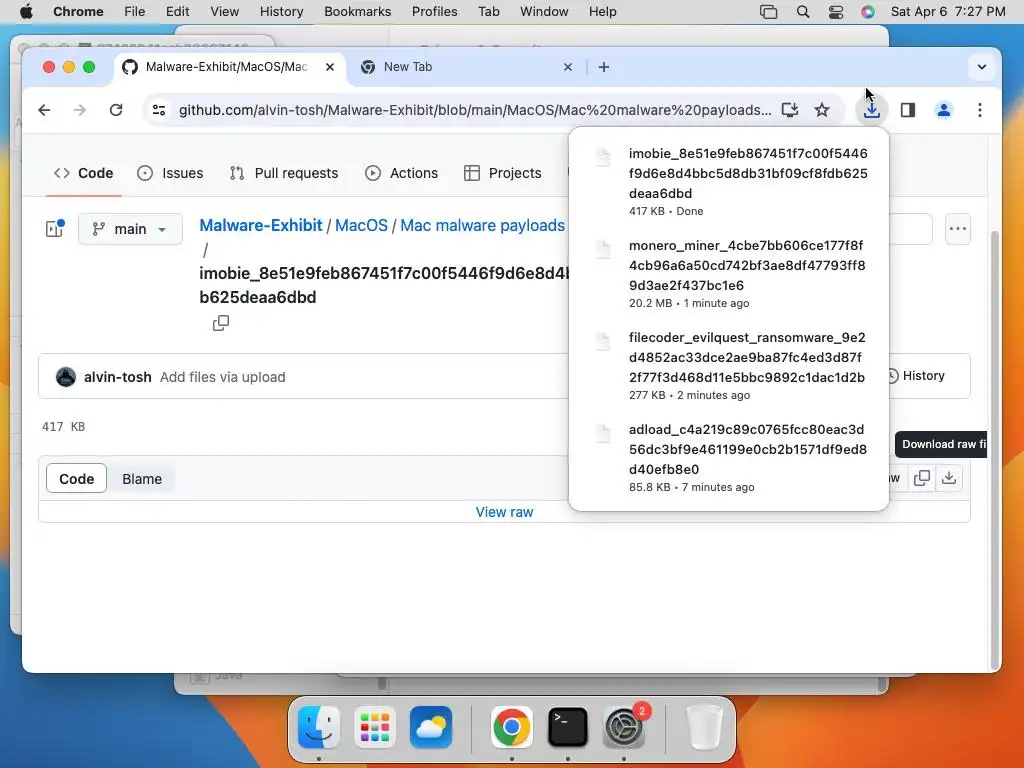
Task: Click the URL address bar
Action: point(475,110)
